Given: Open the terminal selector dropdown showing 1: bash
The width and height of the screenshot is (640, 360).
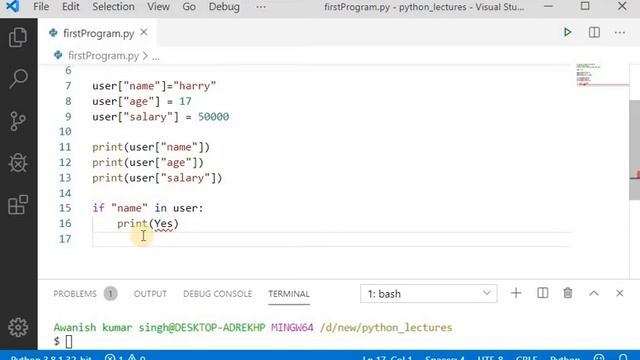Looking at the screenshot, I should pos(429,293).
